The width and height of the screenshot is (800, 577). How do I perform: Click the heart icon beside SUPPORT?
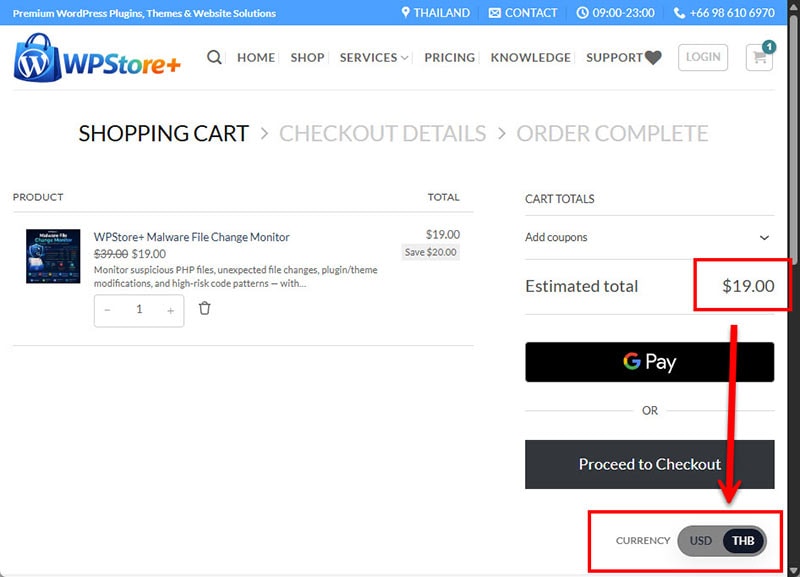coord(653,57)
